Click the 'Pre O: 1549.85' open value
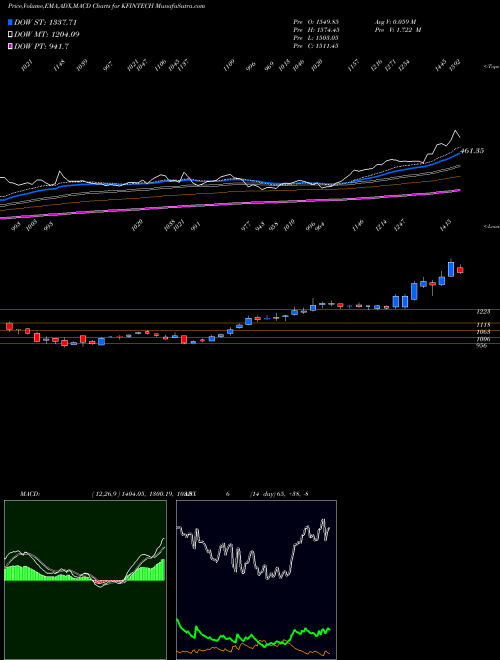The height and width of the screenshot is (660, 500). (316, 22)
